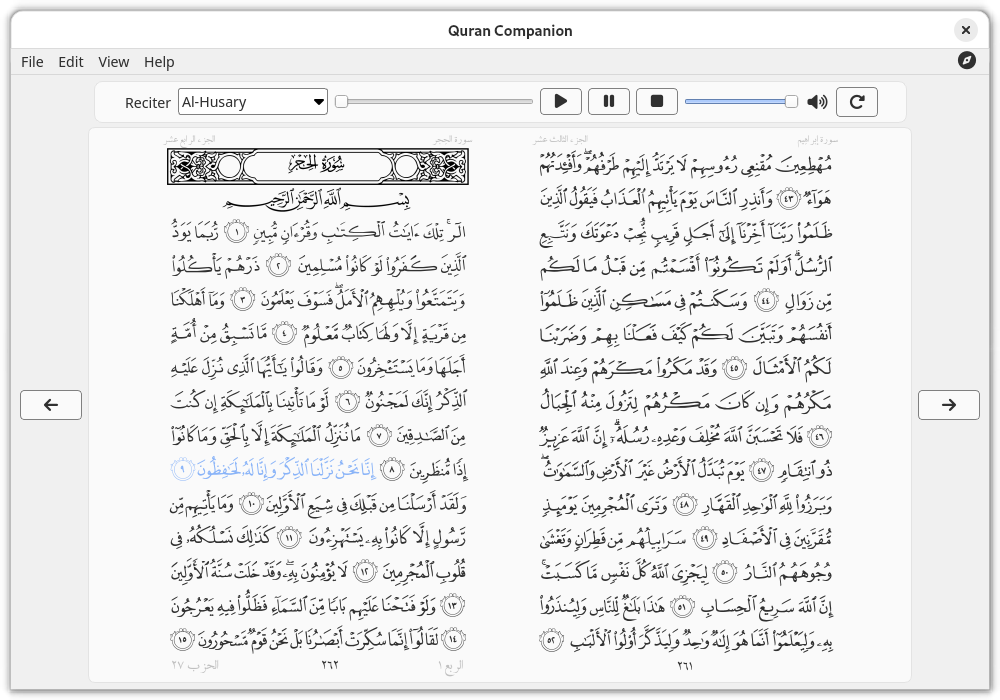Open the File menu
This screenshot has width=1000, height=700.
tap(32, 62)
